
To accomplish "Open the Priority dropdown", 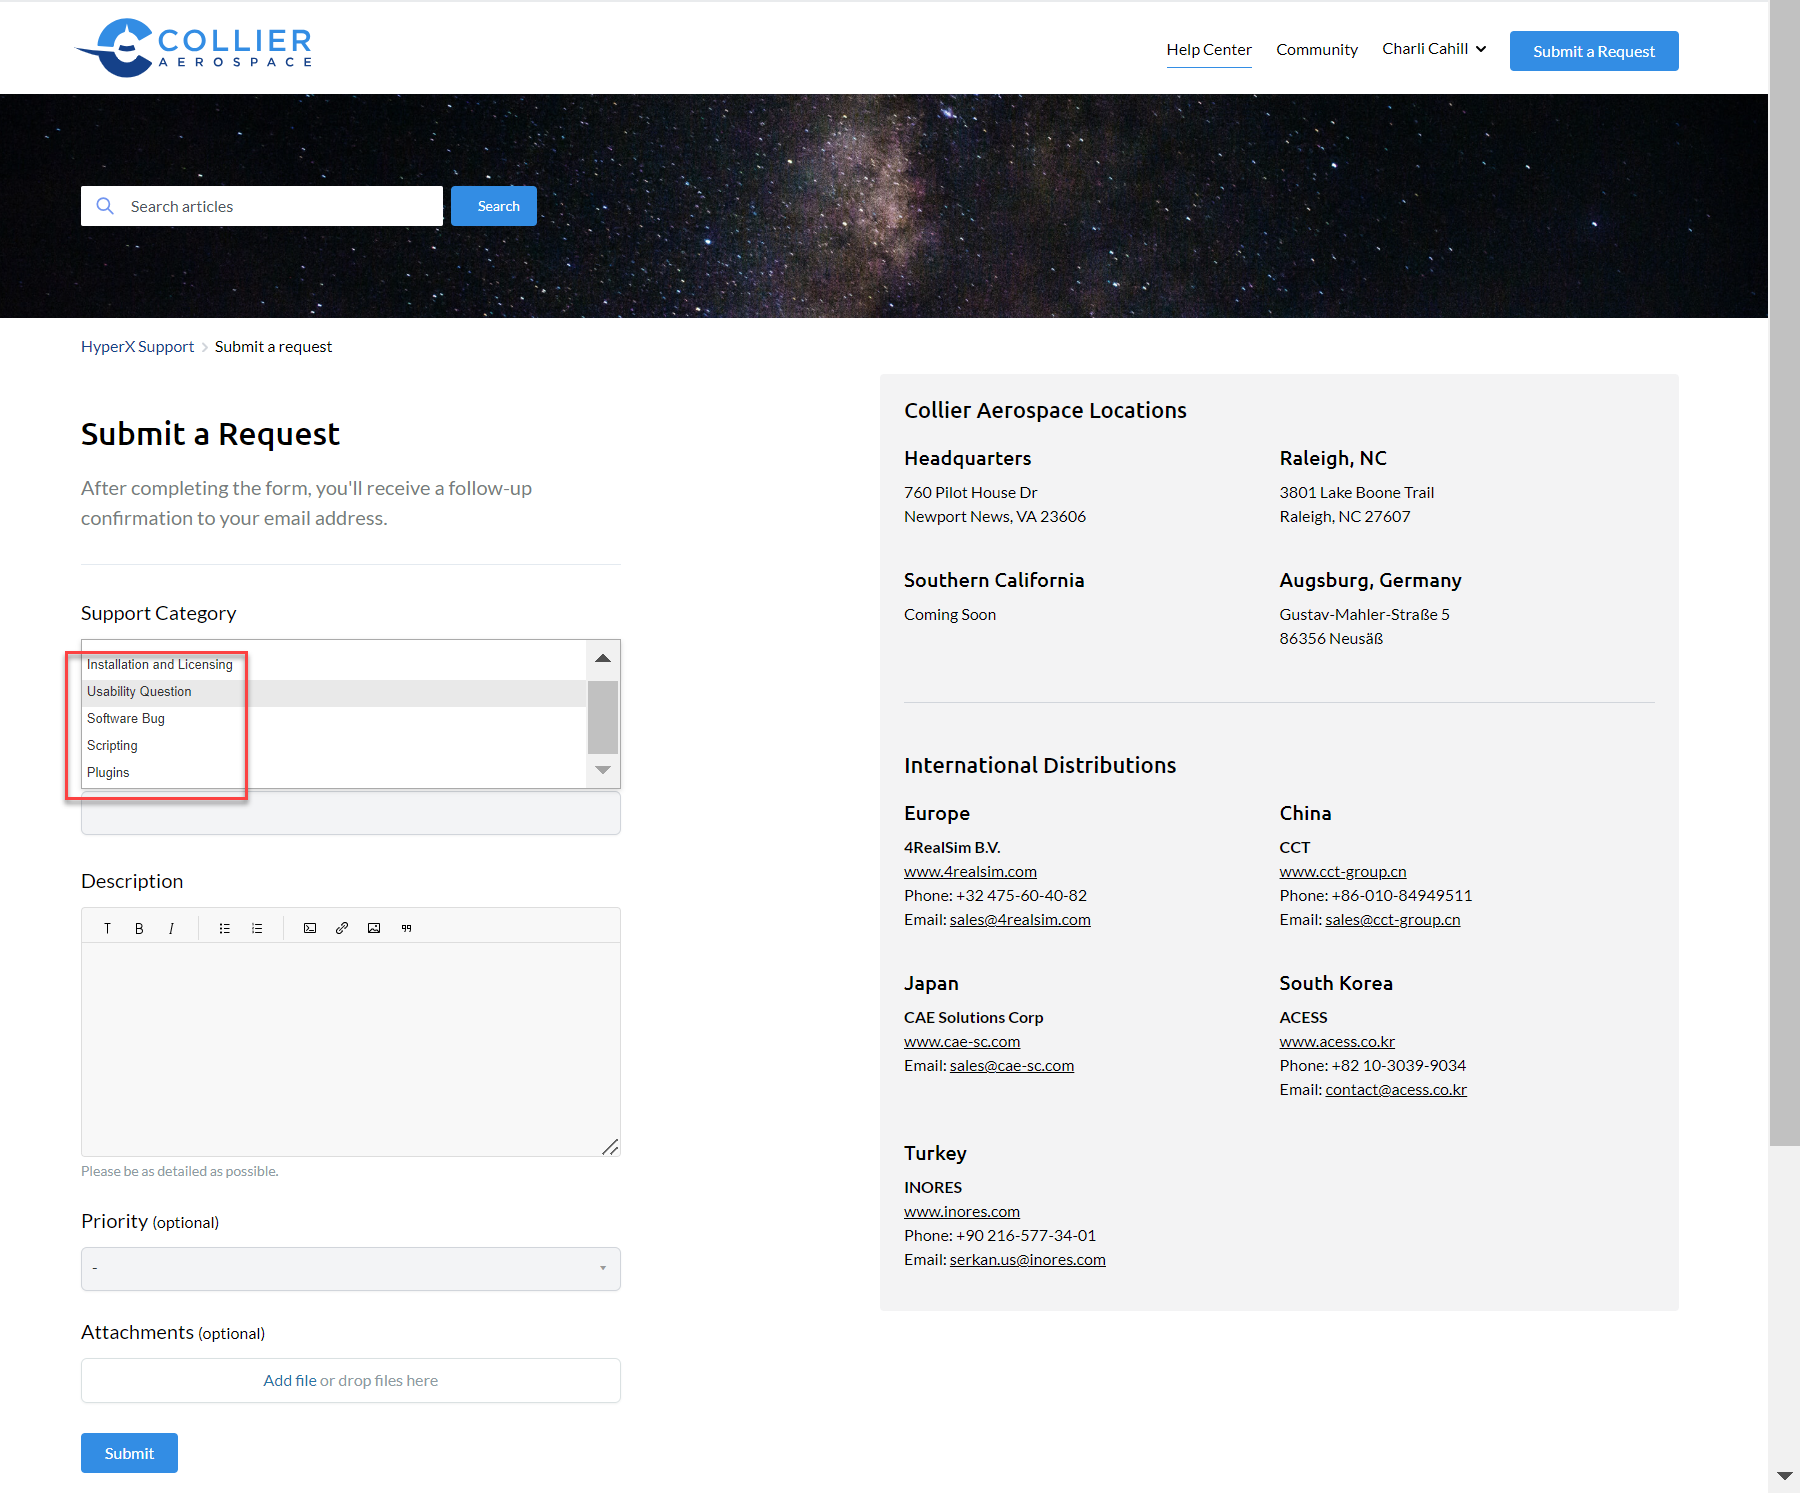I will point(351,1268).
